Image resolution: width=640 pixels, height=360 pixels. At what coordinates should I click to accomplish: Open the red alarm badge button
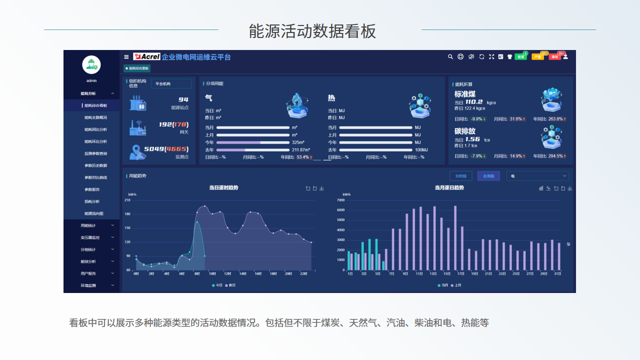click(x=555, y=57)
